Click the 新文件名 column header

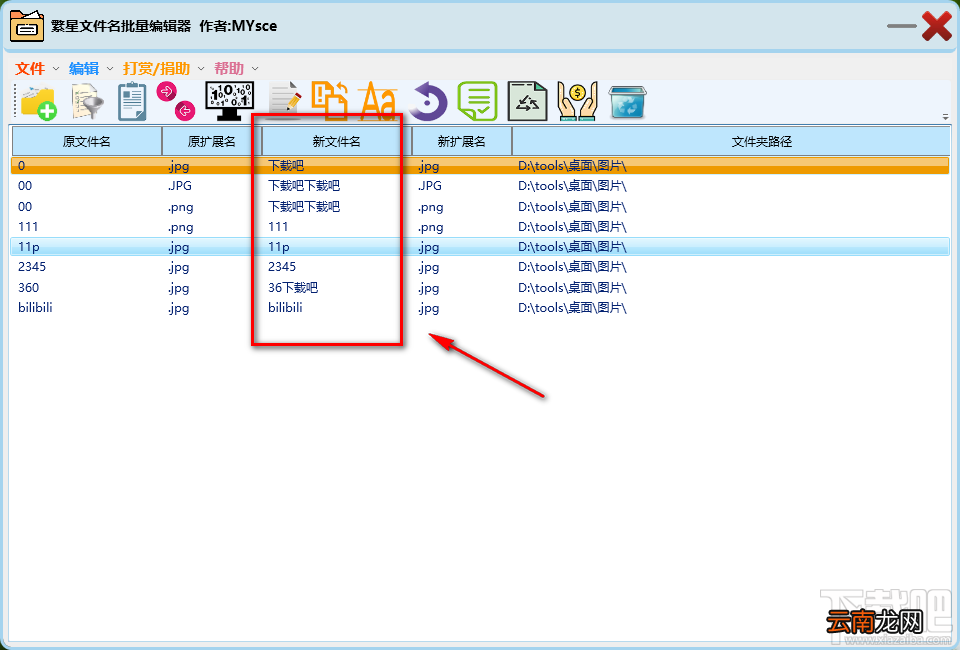click(x=337, y=141)
